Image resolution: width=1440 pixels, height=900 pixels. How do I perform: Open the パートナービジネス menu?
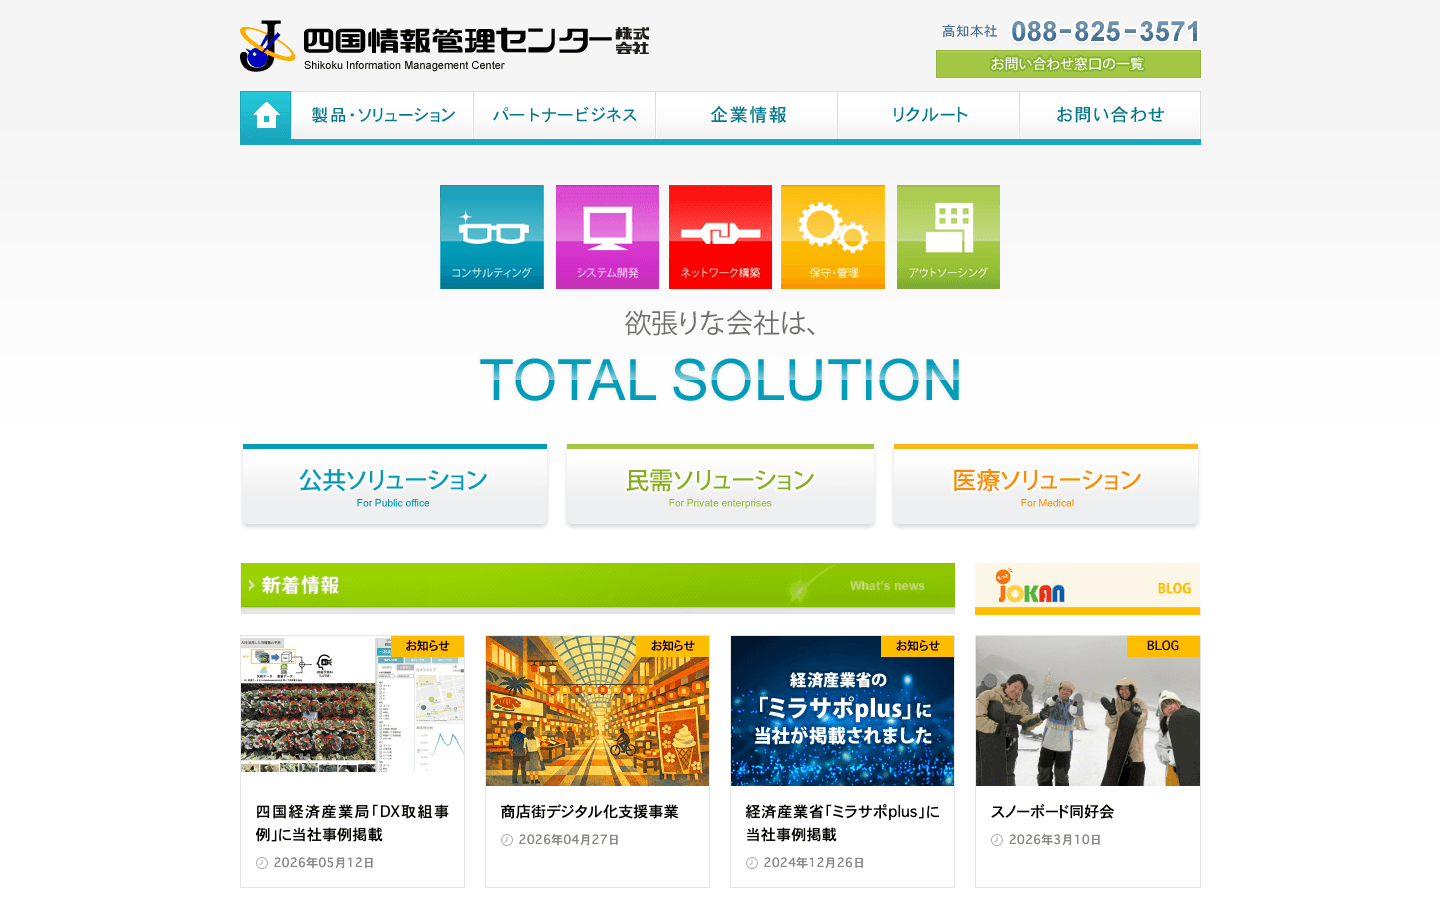click(x=565, y=115)
